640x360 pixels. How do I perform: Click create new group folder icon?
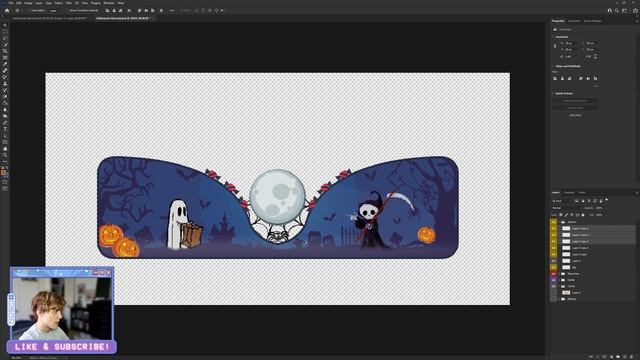click(x=618, y=357)
